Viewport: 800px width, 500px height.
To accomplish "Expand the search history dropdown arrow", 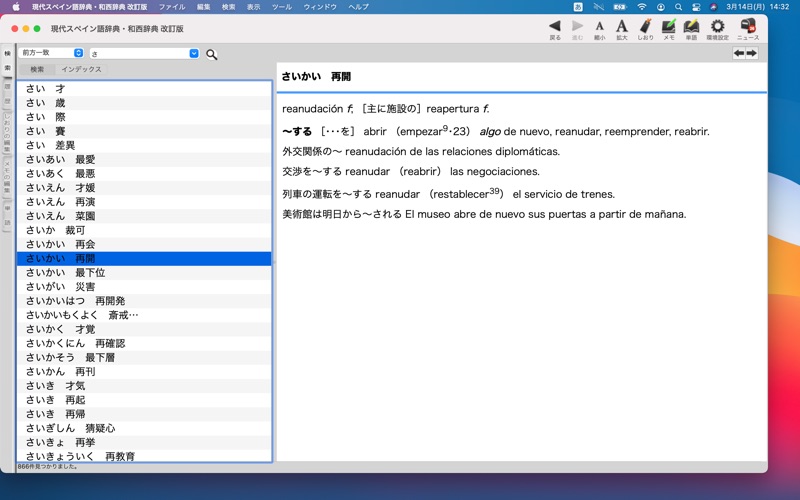I will click(194, 54).
